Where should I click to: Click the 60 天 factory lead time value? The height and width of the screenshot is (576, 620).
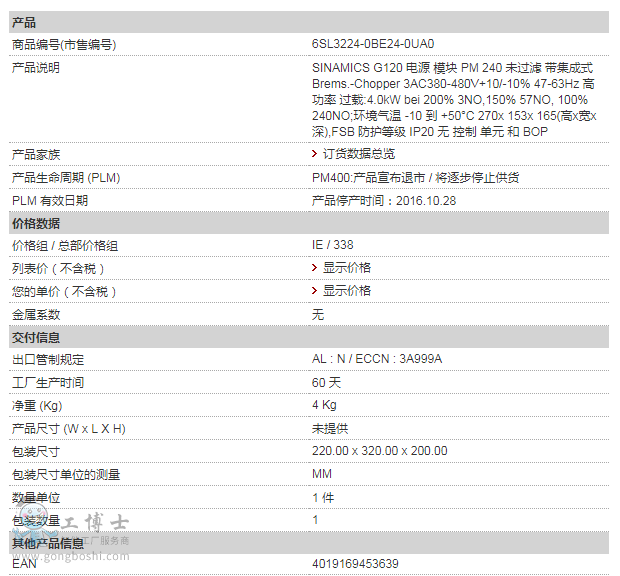pos(326,382)
